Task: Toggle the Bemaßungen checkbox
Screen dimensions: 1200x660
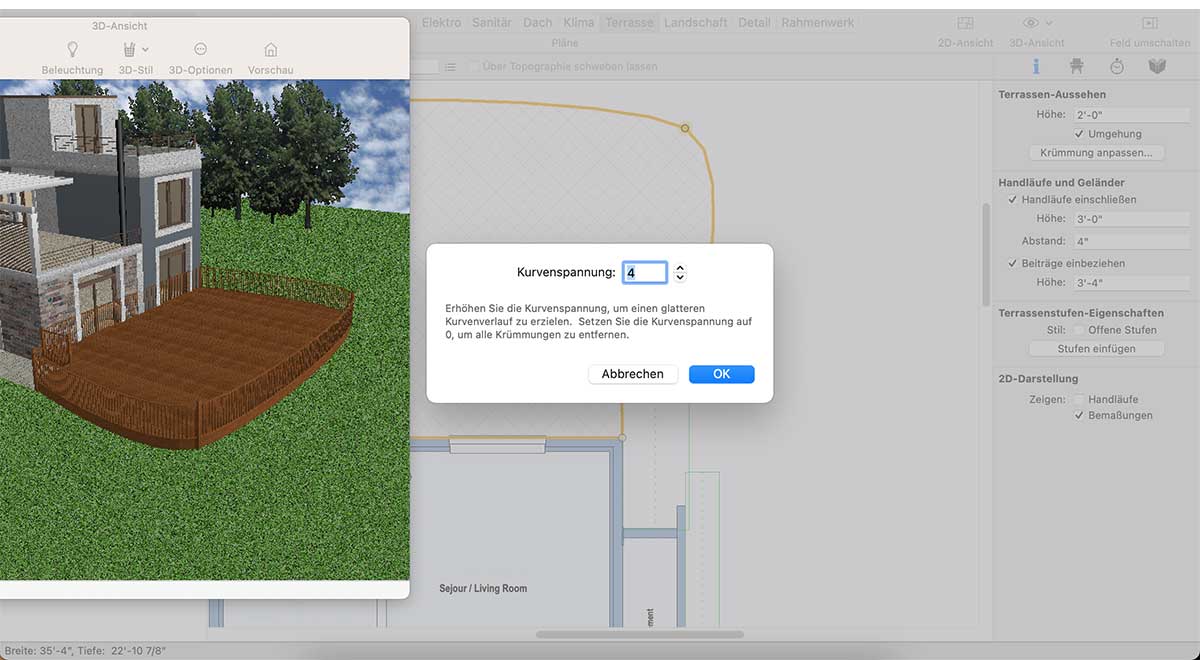Action: (1079, 415)
